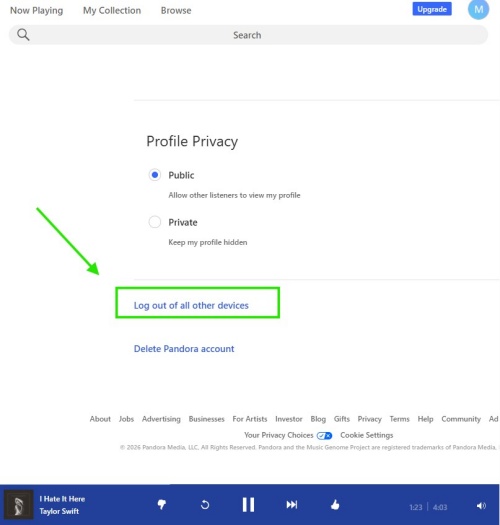Select the Private profile radio button

pyautogui.click(x=155, y=222)
